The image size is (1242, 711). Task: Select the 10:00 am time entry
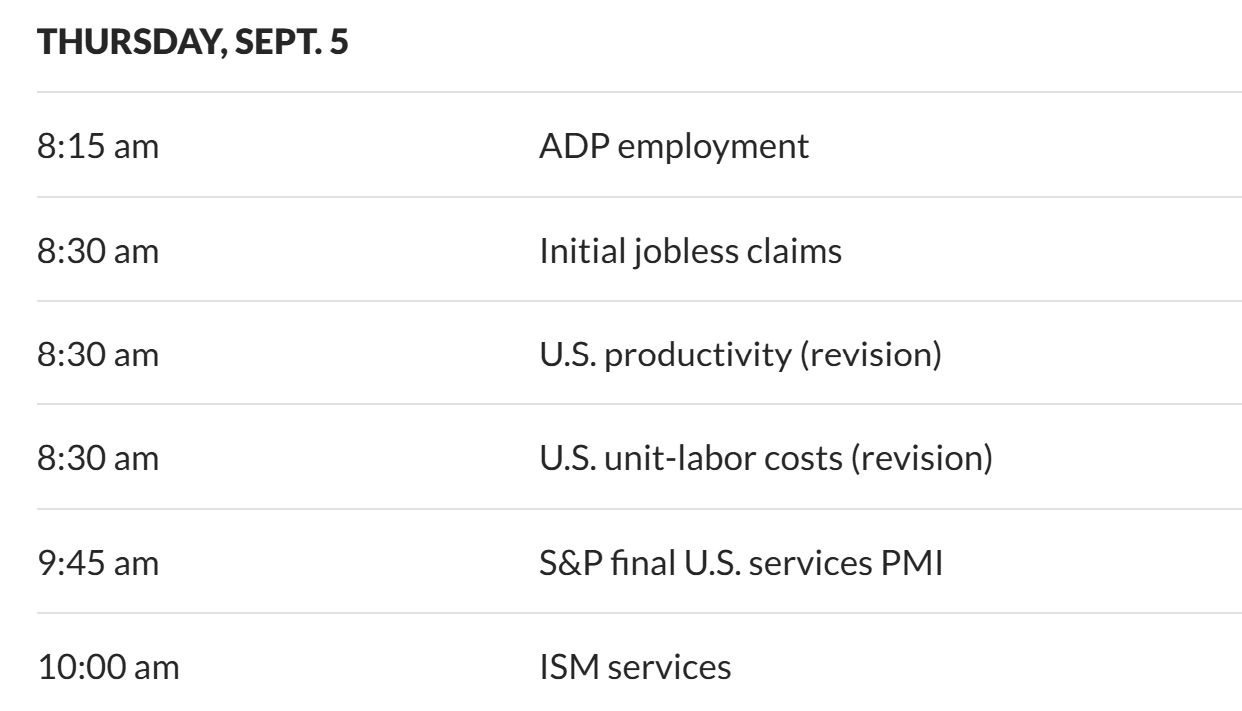click(108, 667)
